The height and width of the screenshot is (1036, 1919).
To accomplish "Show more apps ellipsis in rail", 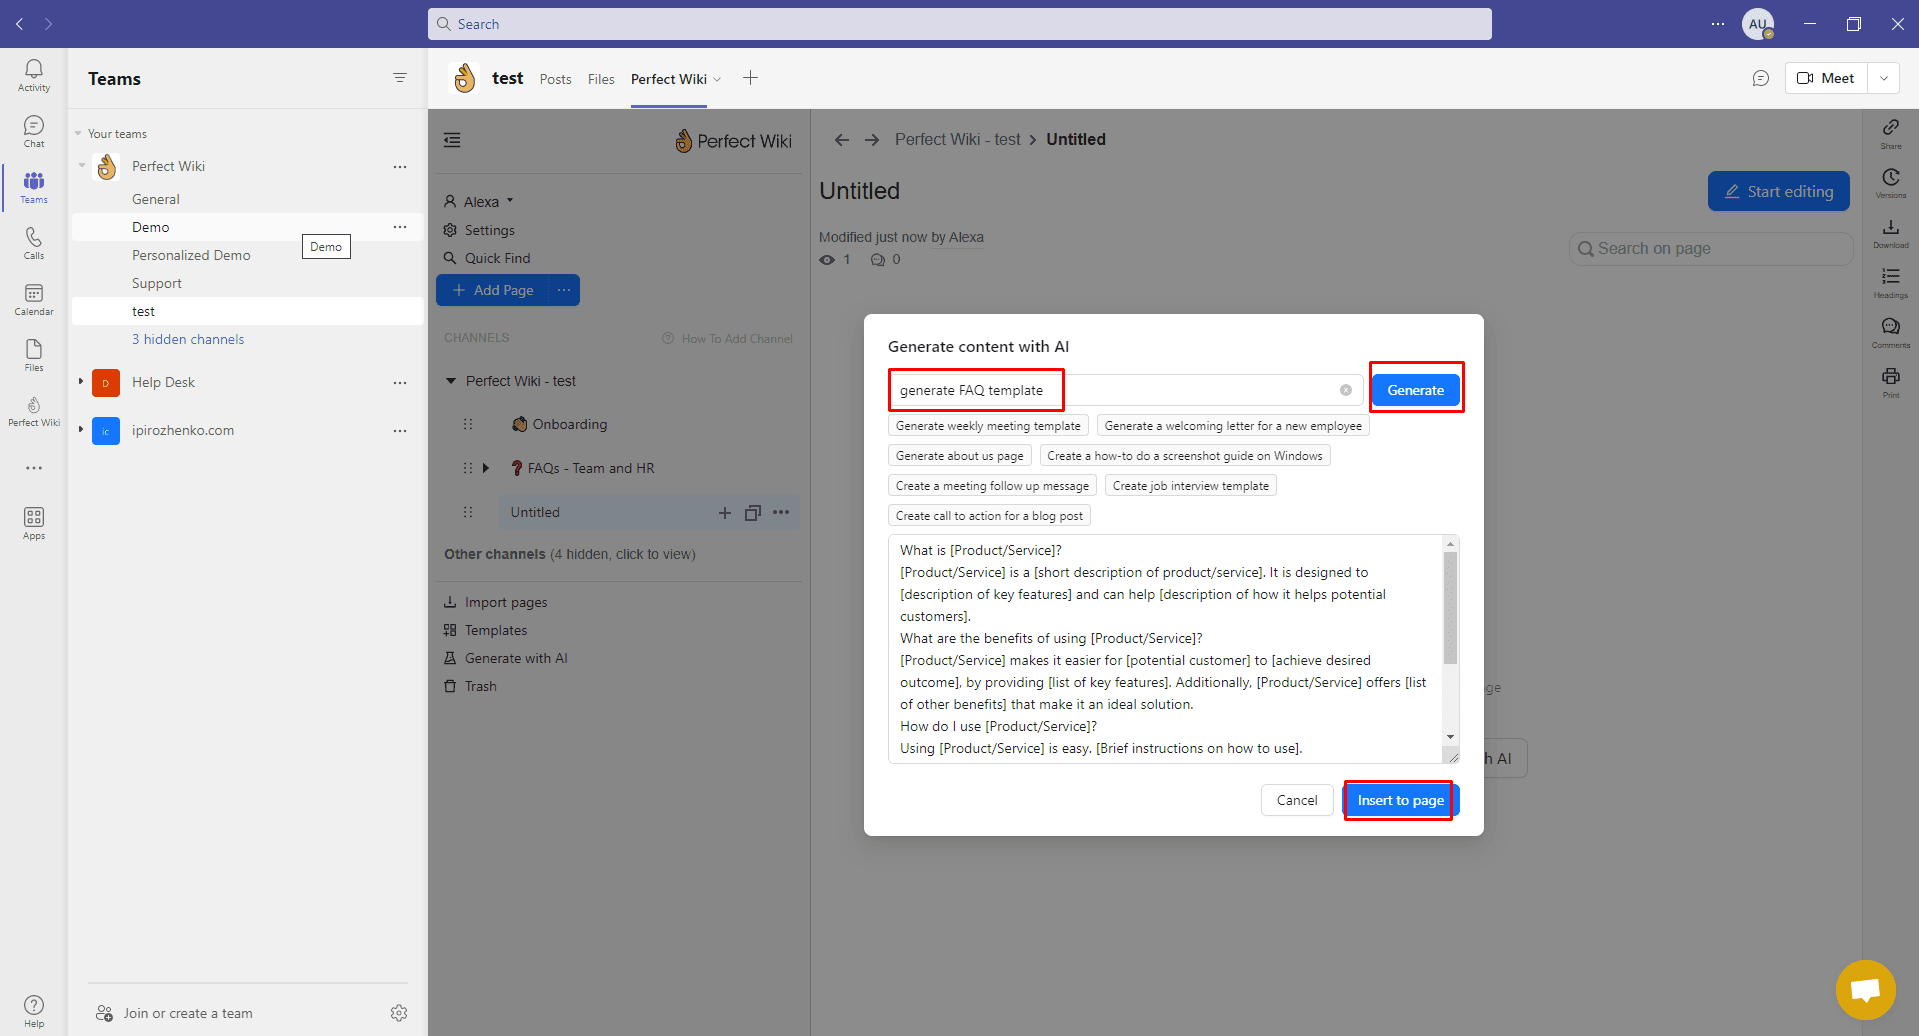I will pyautogui.click(x=34, y=468).
